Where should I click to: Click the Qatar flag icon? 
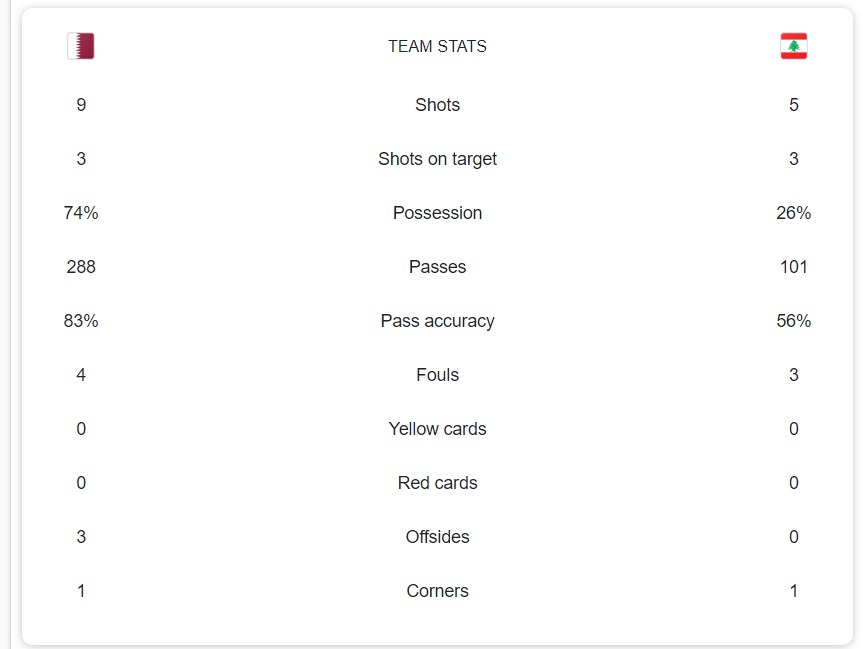point(81,46)
